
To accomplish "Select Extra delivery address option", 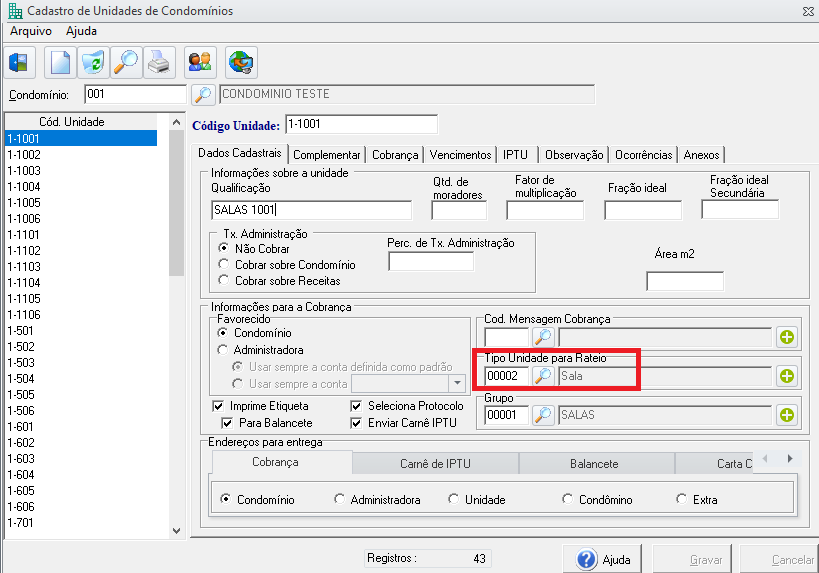I will pos(681,499).
